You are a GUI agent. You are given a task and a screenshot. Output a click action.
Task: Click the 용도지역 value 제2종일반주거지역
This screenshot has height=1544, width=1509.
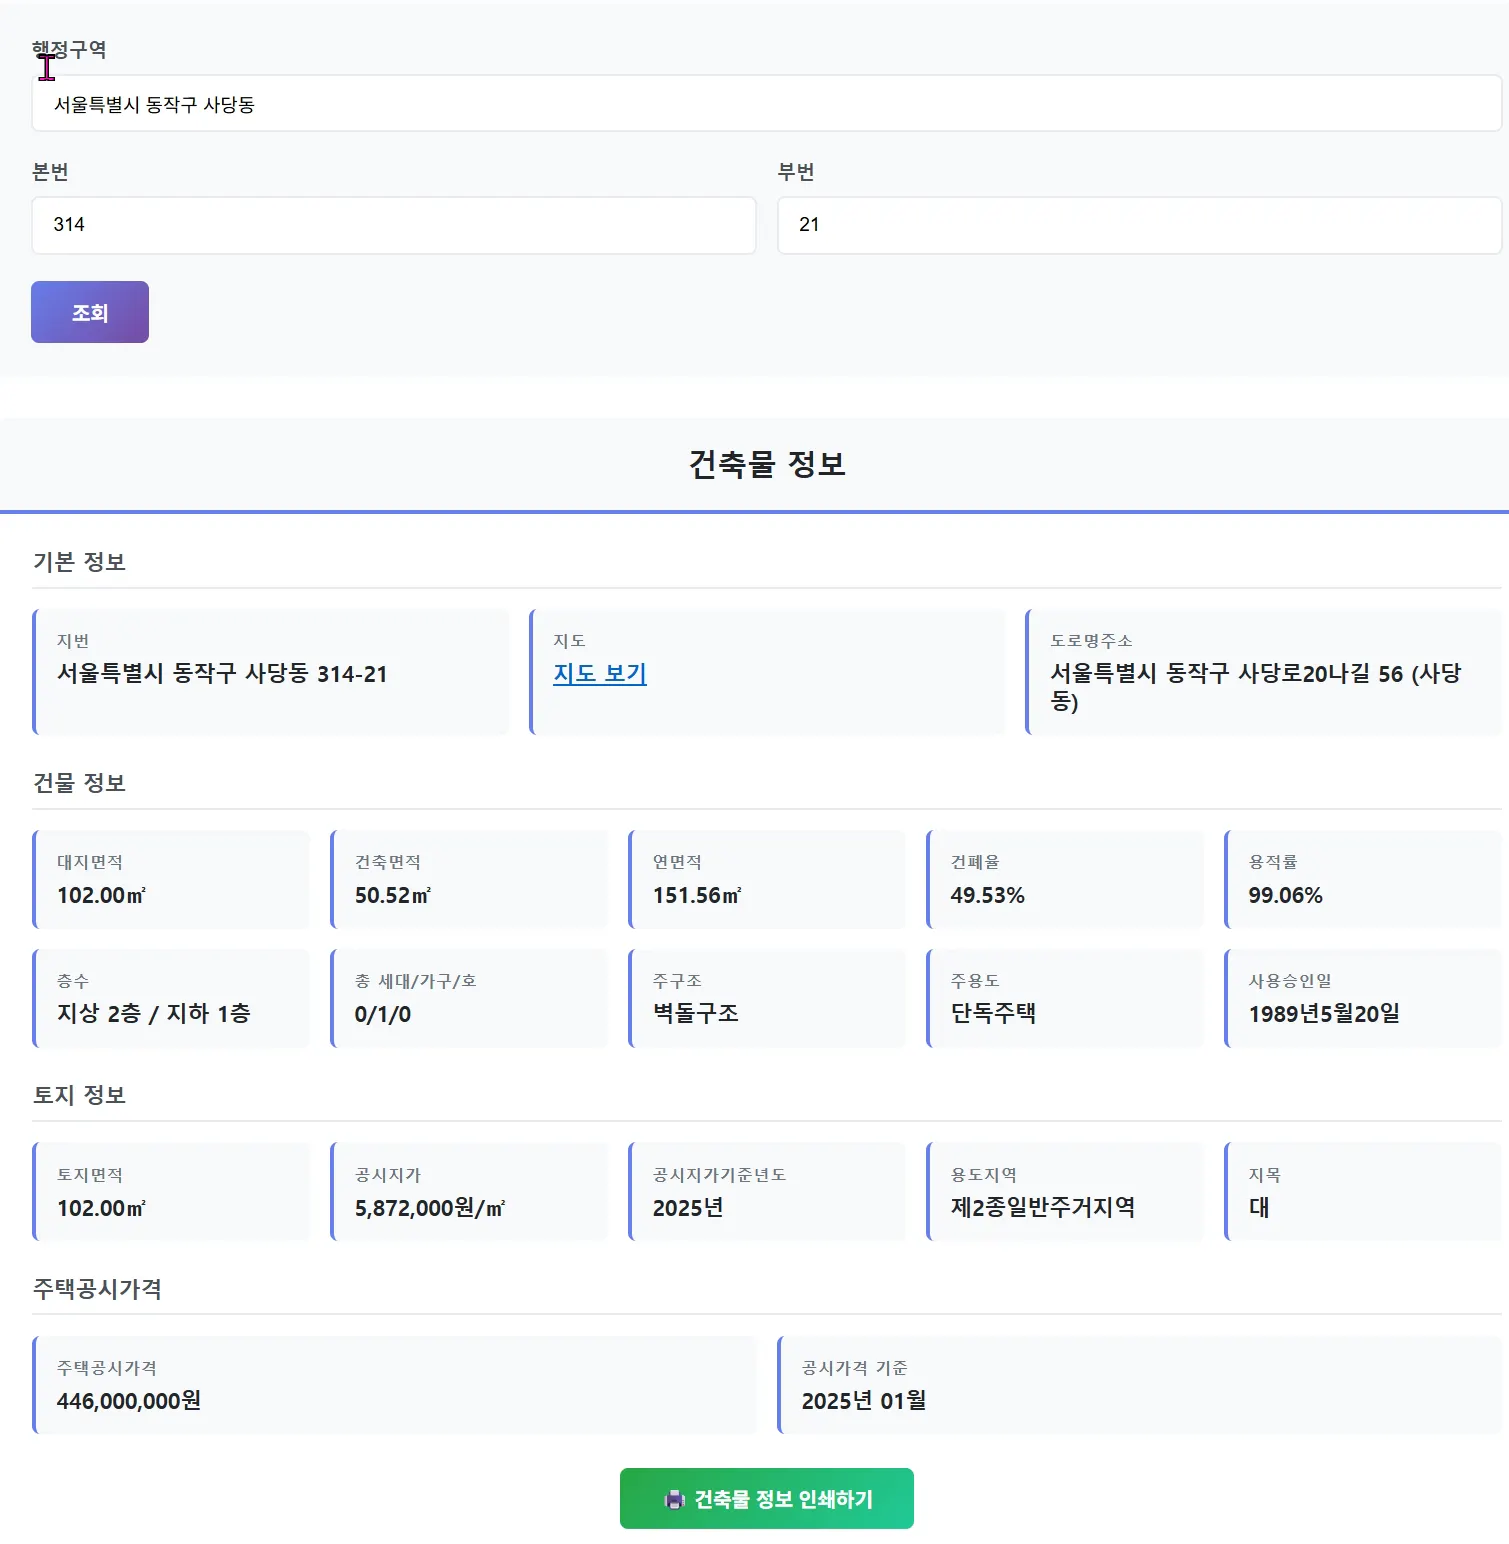1043,1208
